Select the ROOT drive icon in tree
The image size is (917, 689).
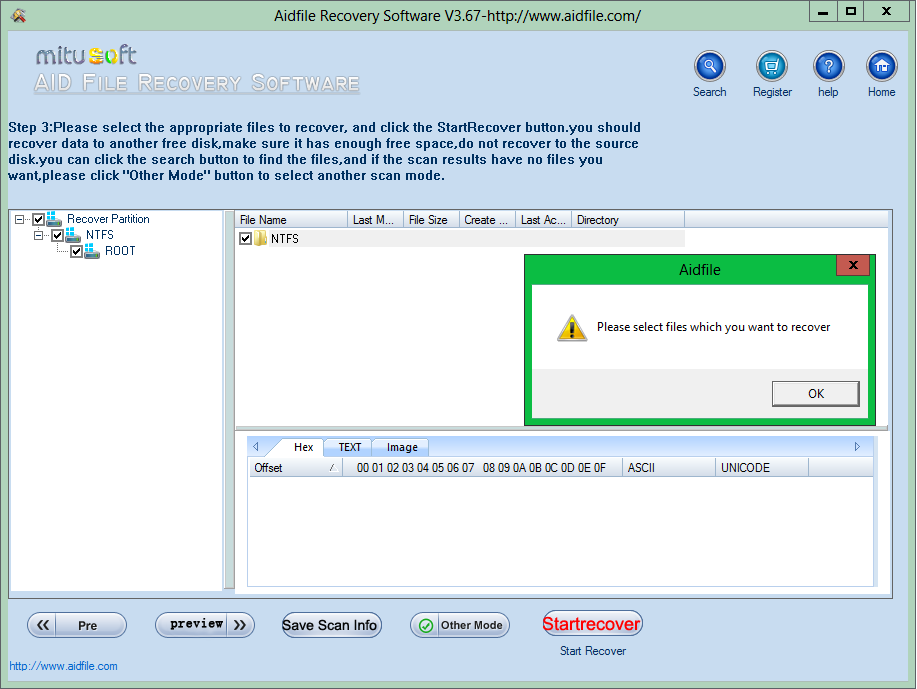click(92, 251)
